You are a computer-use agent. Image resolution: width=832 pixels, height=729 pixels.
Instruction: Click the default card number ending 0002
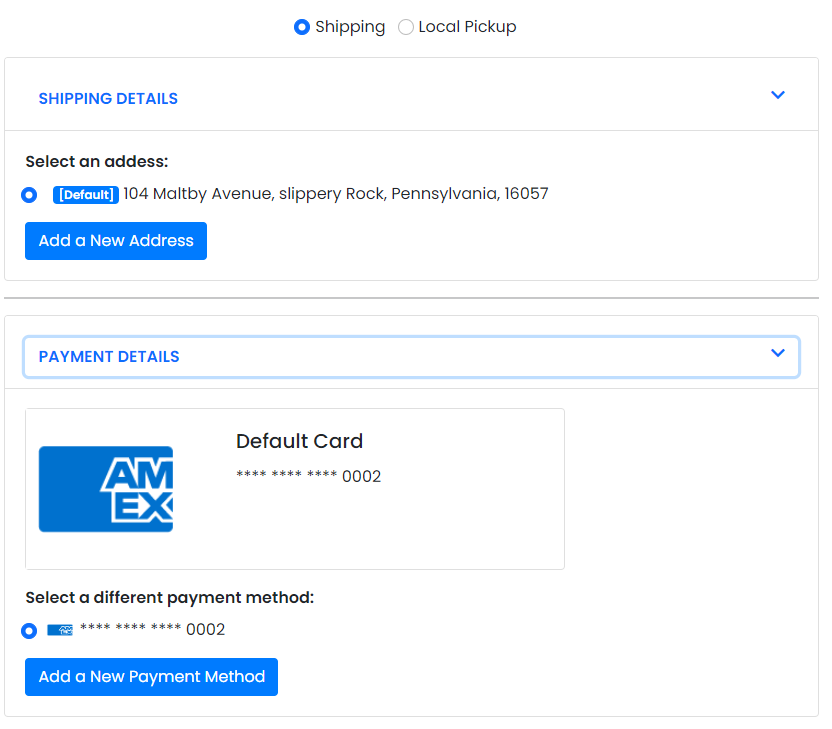[x=309, y=476]
